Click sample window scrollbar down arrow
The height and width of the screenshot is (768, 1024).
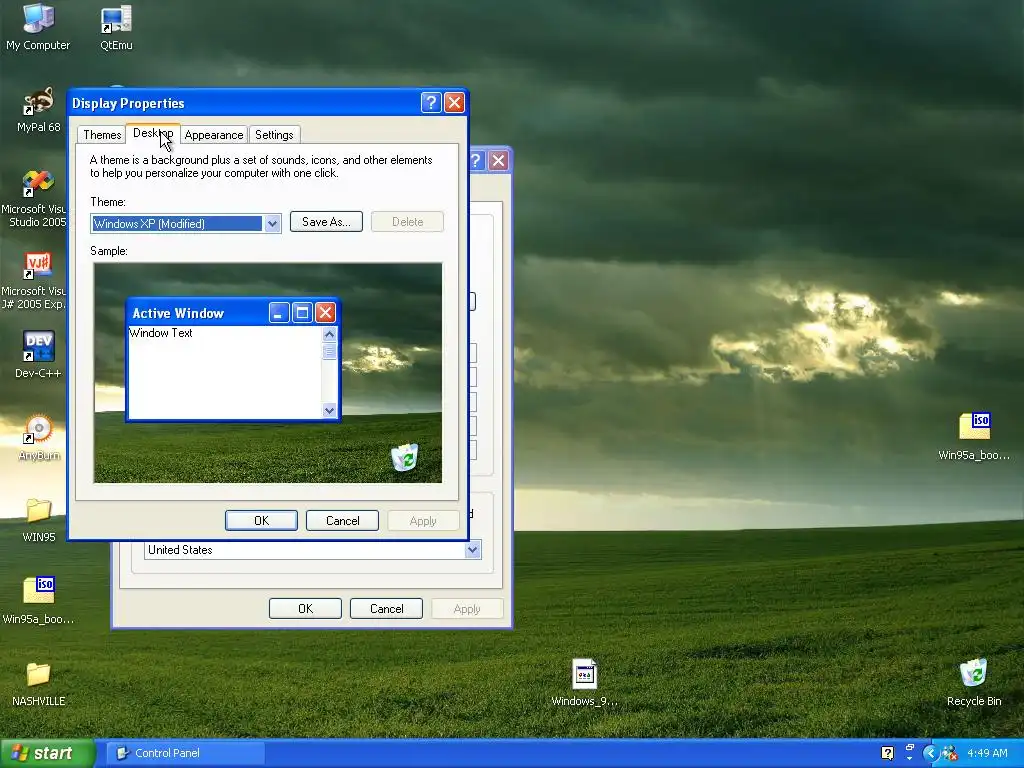[329, 411]
